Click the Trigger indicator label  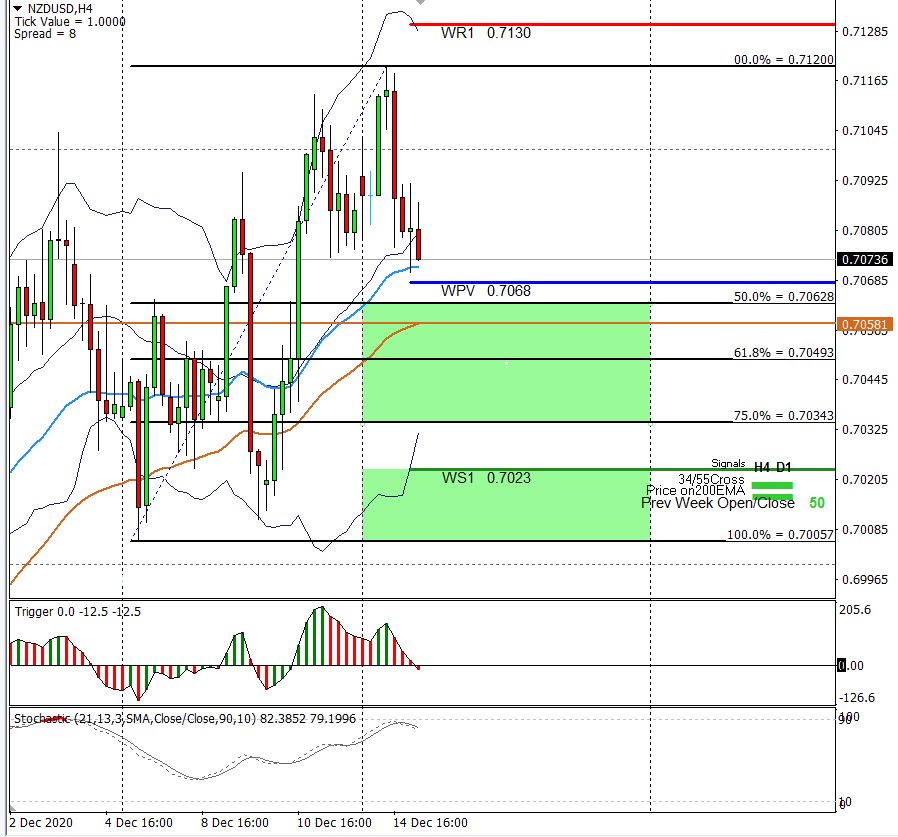point(76,611)
